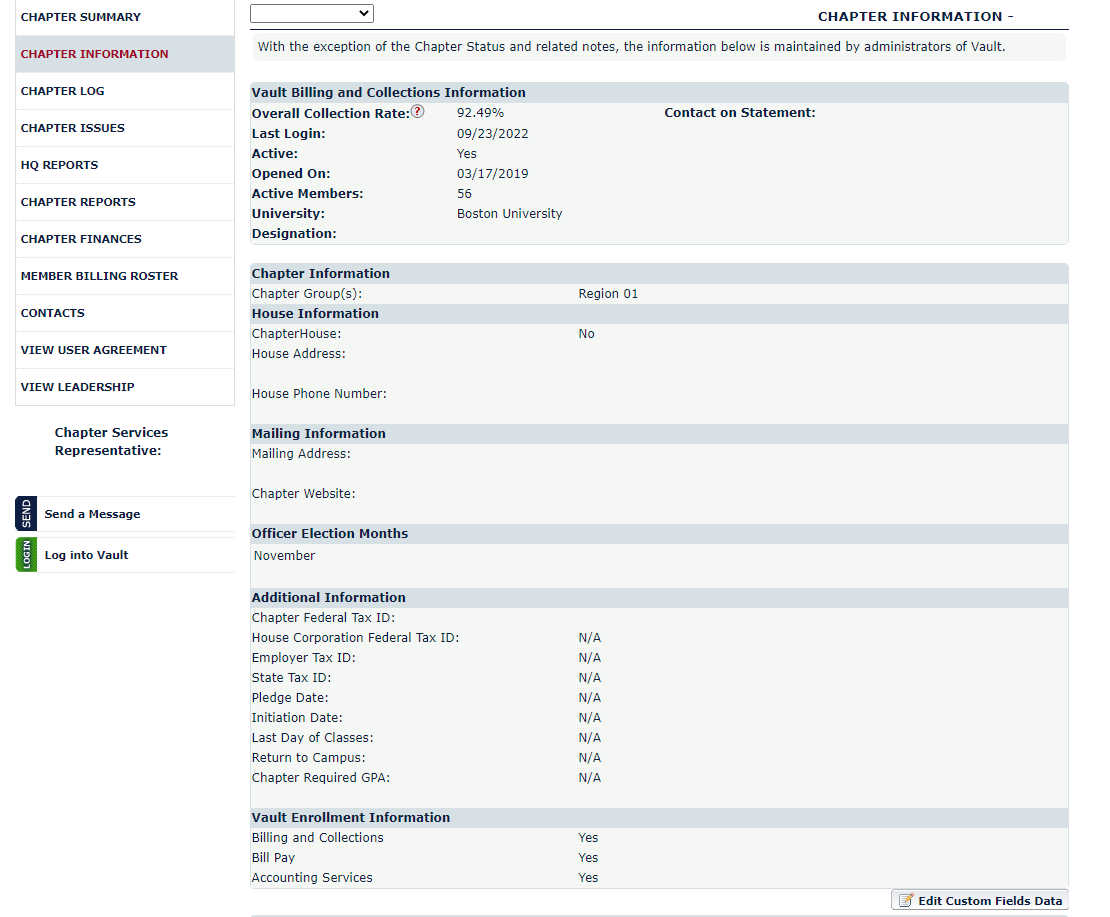Click the Mailing Information header

pyautogui.click(x=319, y=433)
